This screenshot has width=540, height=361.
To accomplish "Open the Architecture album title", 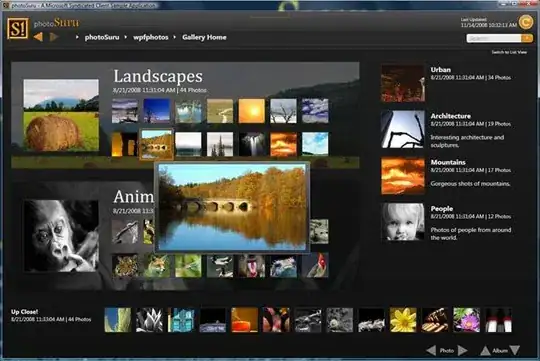I will click(450, 116).
